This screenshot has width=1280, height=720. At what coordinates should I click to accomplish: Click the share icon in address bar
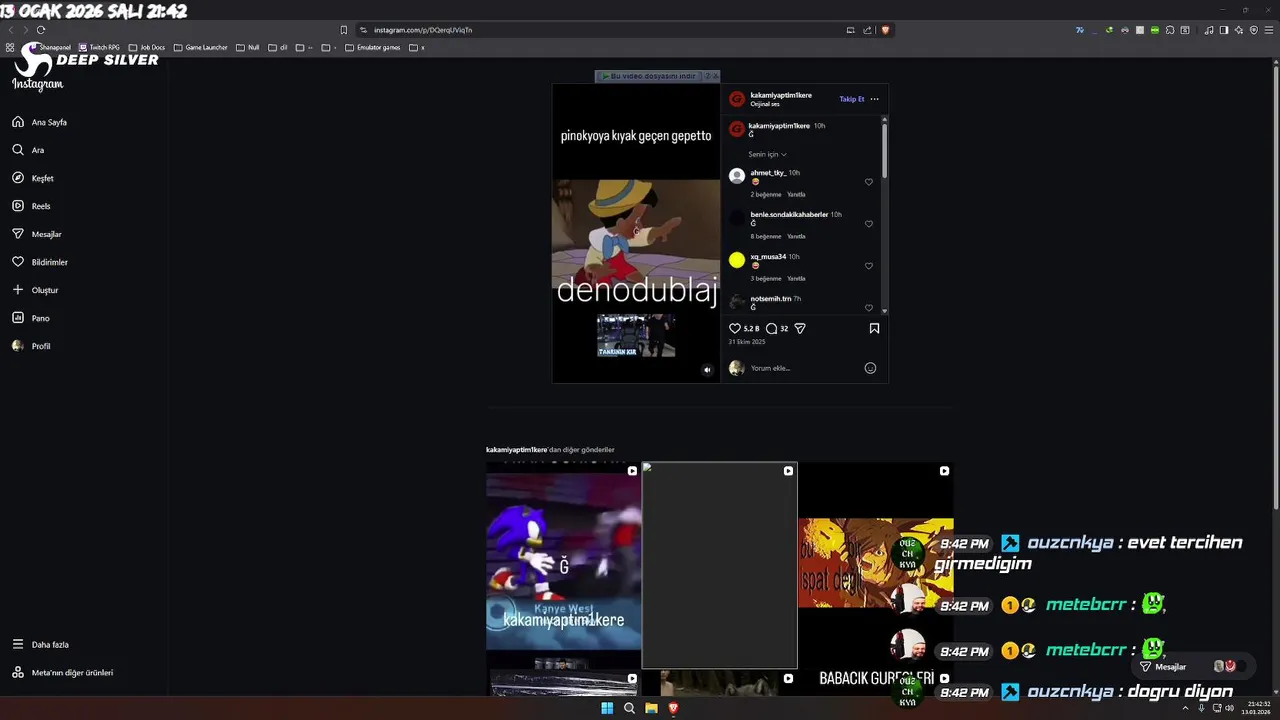click(867, 30)
